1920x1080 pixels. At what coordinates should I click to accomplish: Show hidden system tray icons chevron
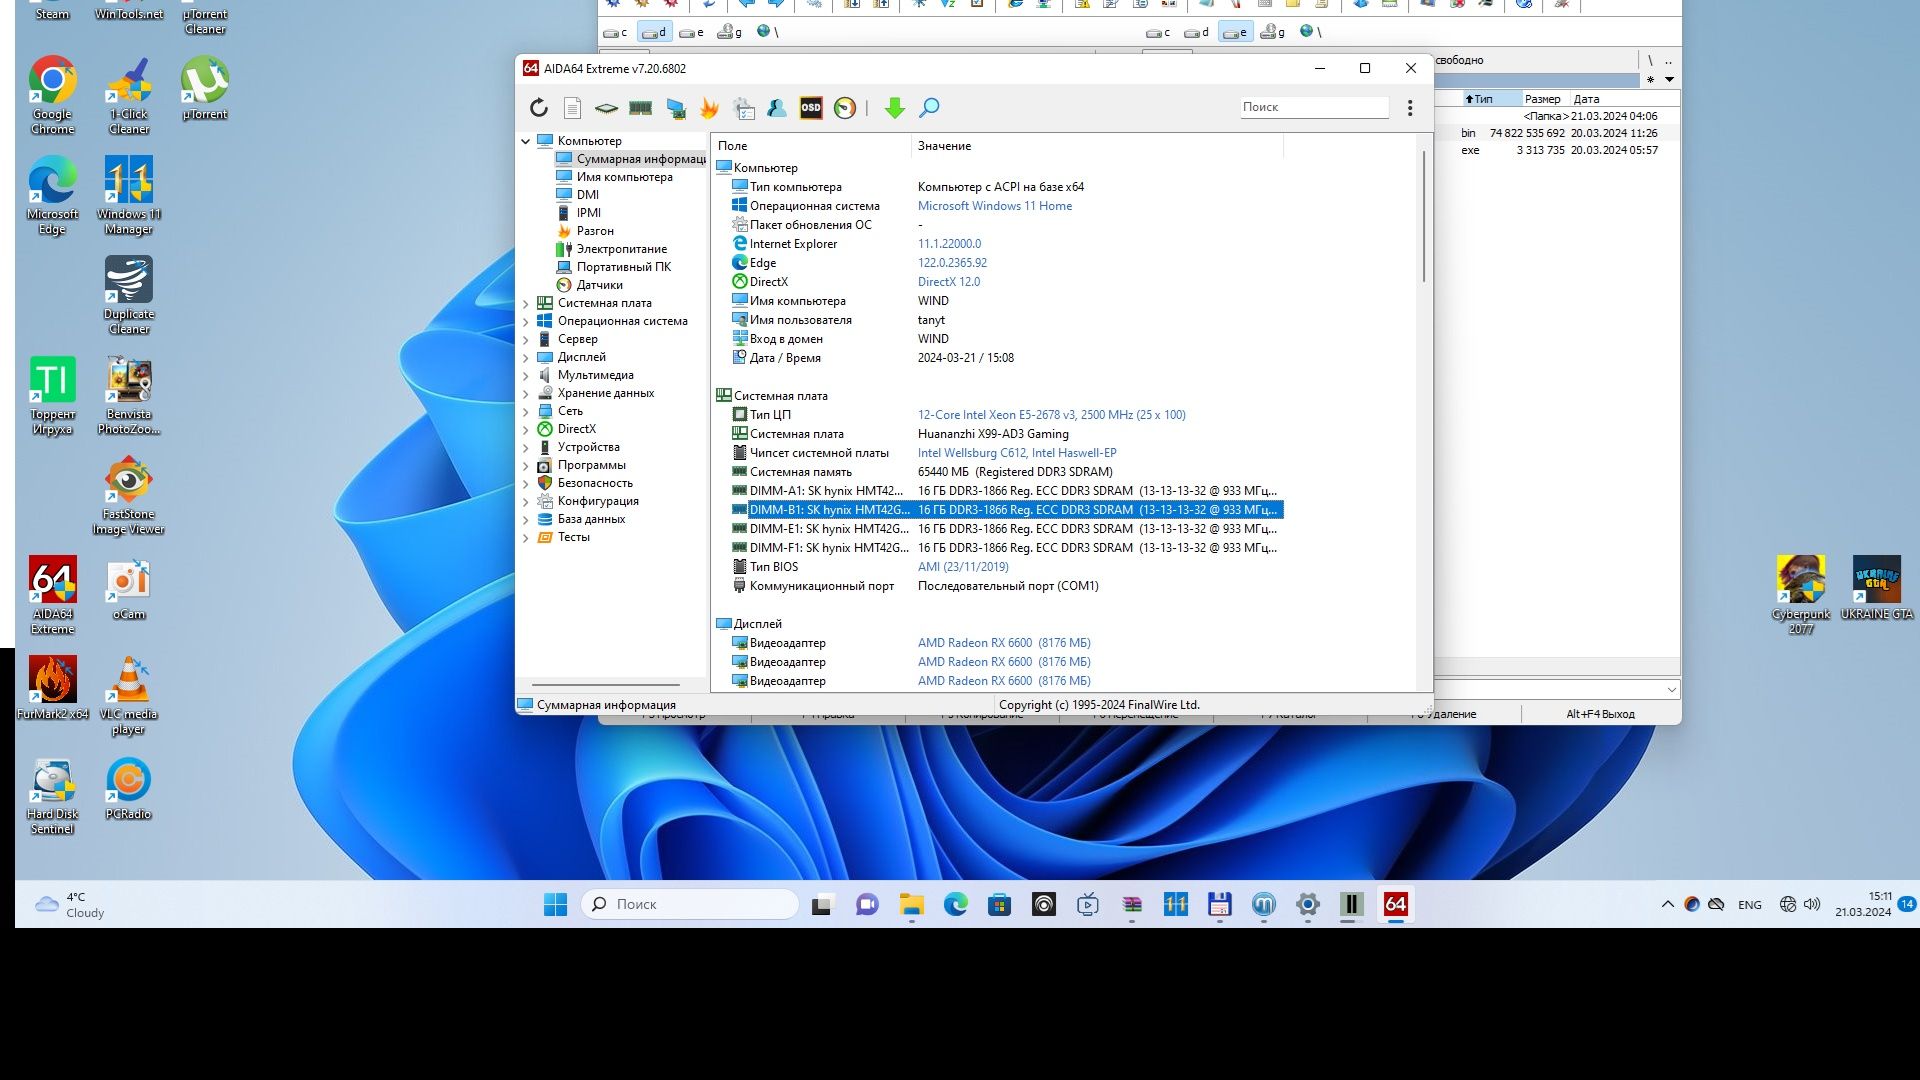point(1667,904)
